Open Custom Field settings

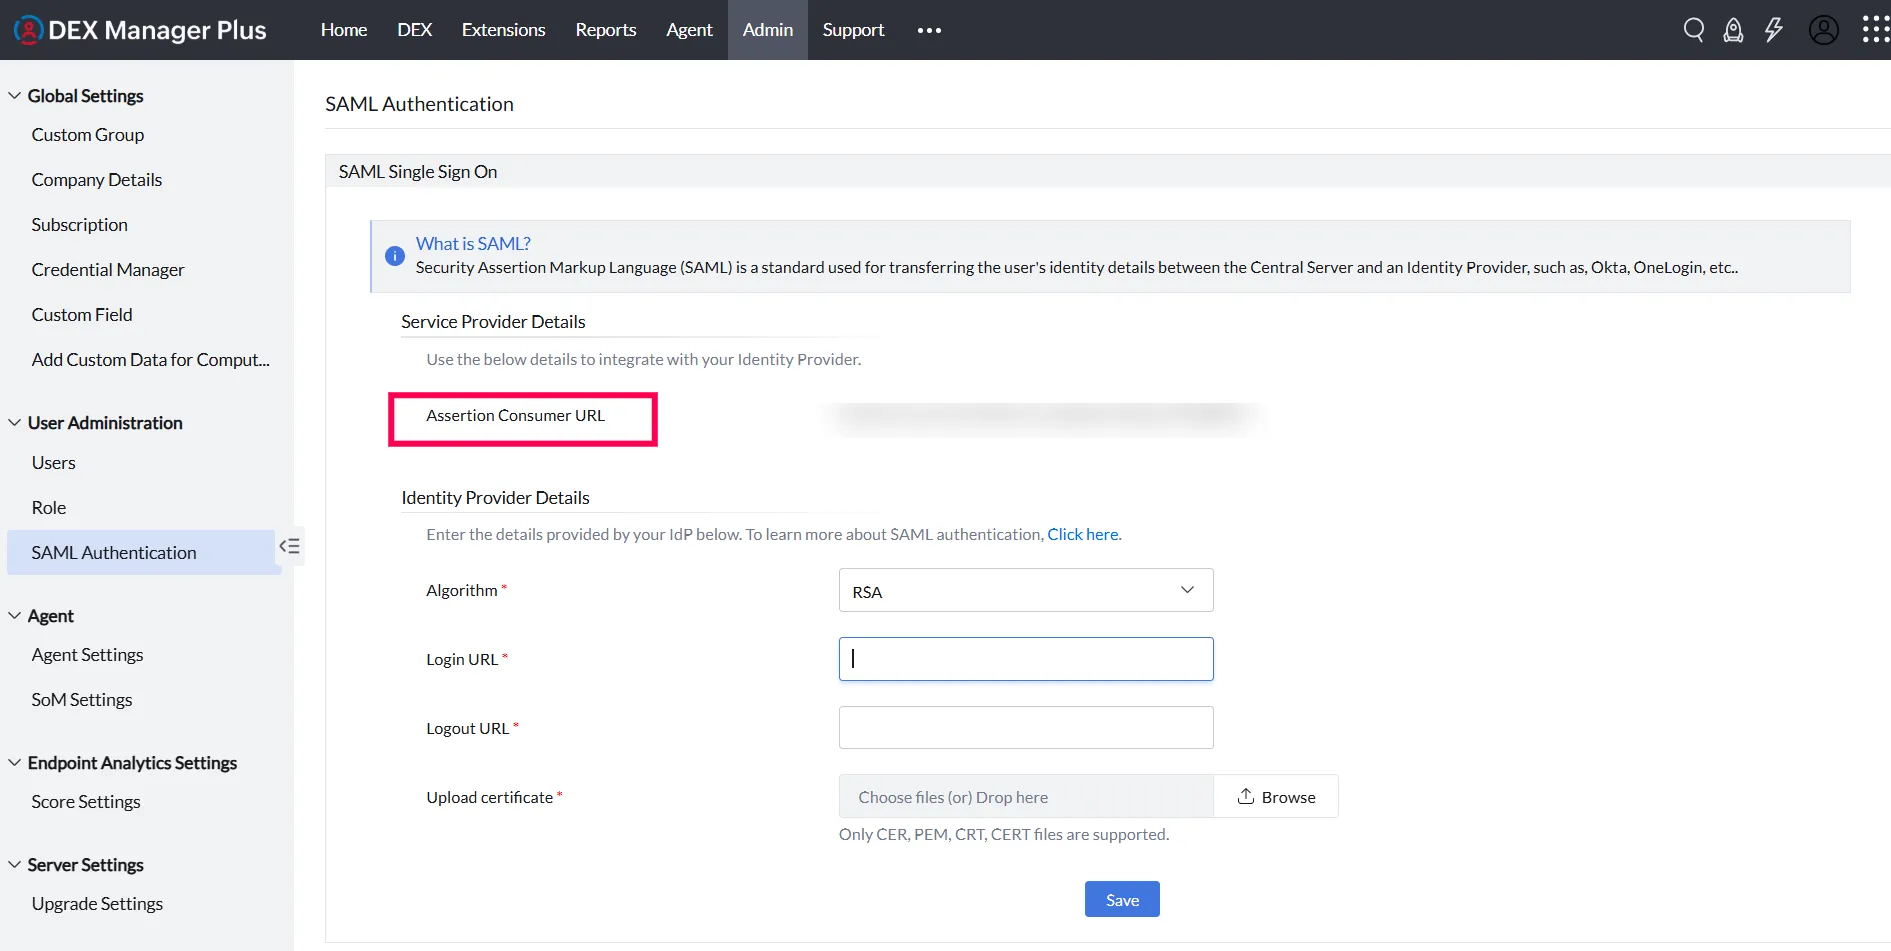tap(82, 315)
